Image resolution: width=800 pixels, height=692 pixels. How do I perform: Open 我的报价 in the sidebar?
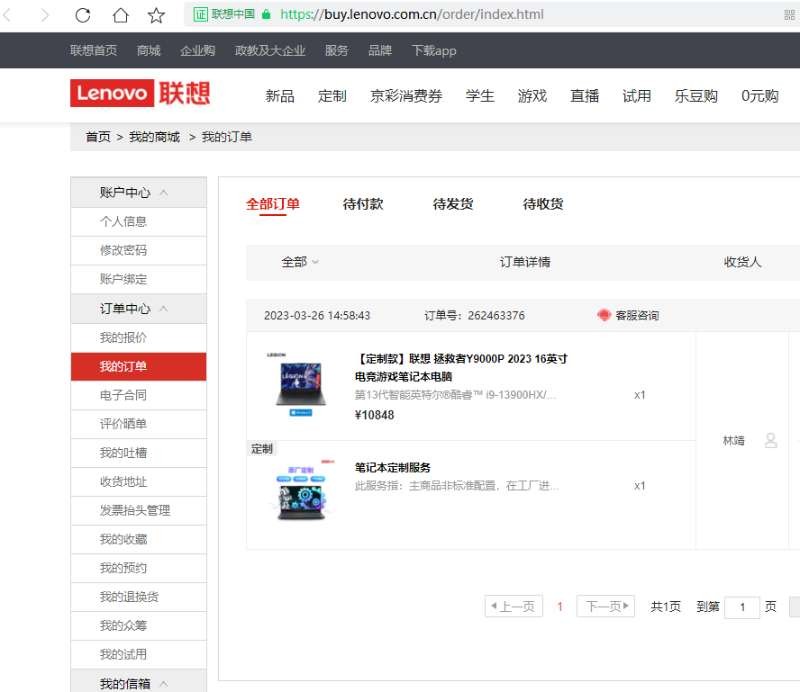[139, 337]
